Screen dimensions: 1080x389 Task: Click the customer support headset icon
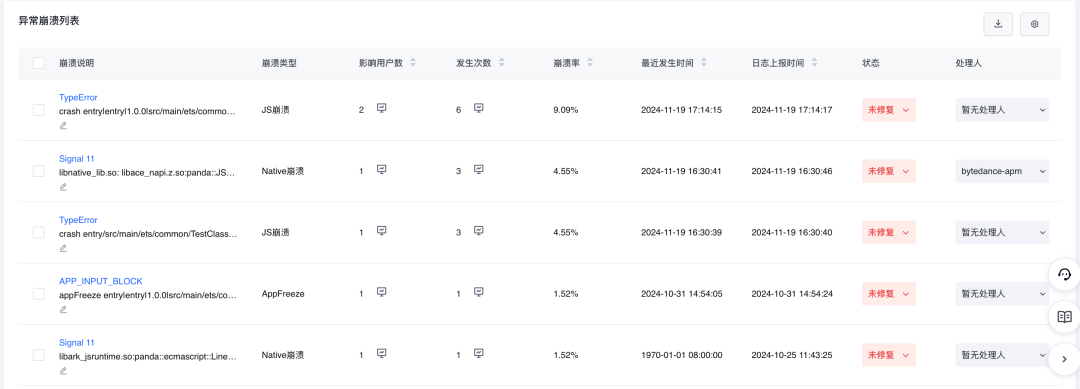tap(1064, 275)
